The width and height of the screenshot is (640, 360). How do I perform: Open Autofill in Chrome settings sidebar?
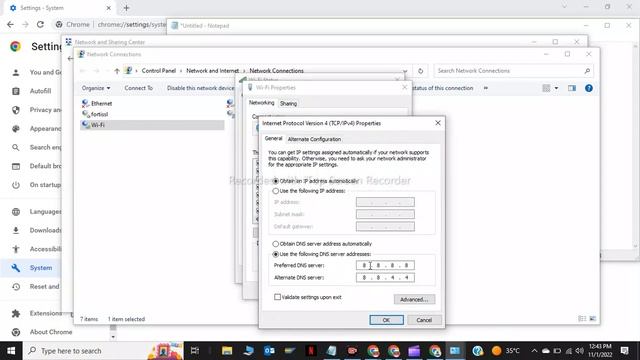coord(40,91)
